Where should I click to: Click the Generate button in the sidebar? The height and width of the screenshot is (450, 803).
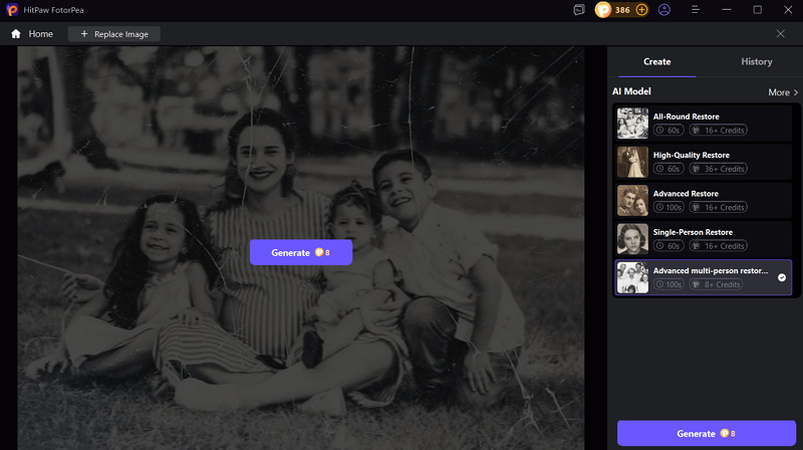pyautogui.click(x=706, y=433)
